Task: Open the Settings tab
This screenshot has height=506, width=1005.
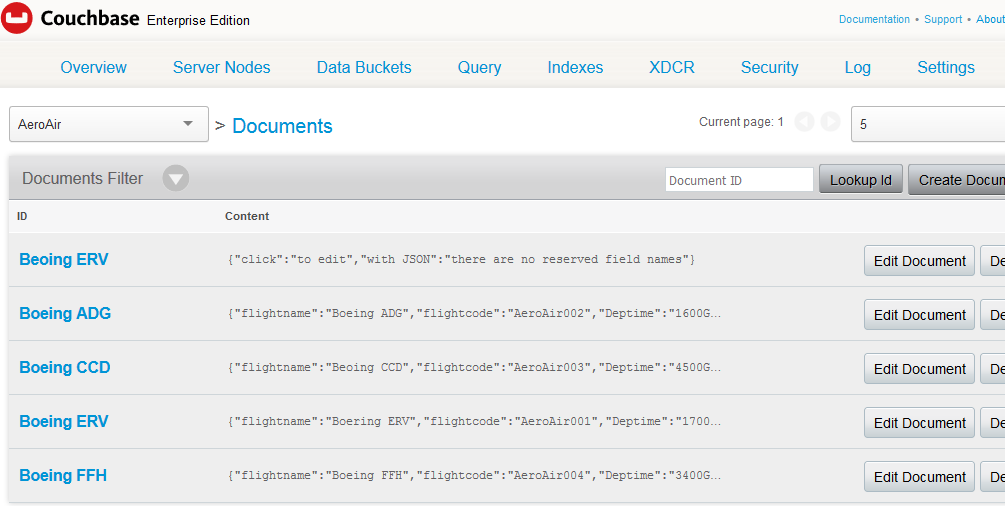Action: tap(946, 67)
